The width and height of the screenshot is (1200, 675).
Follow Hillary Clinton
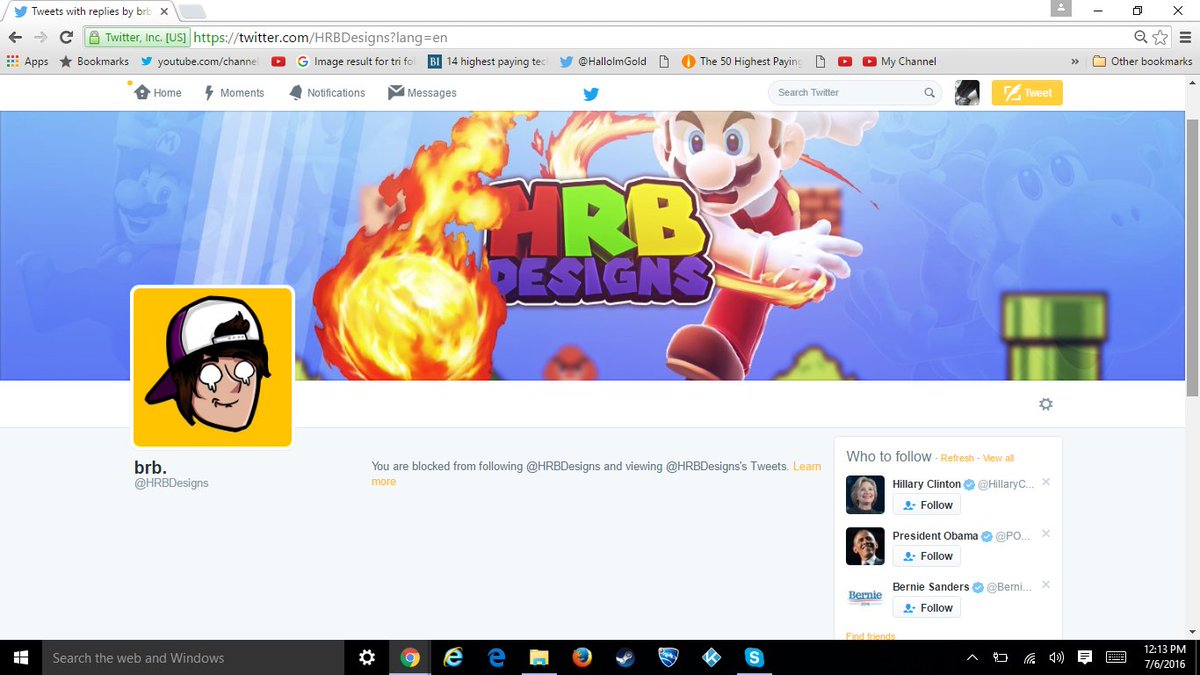click(x=926, y=505)
